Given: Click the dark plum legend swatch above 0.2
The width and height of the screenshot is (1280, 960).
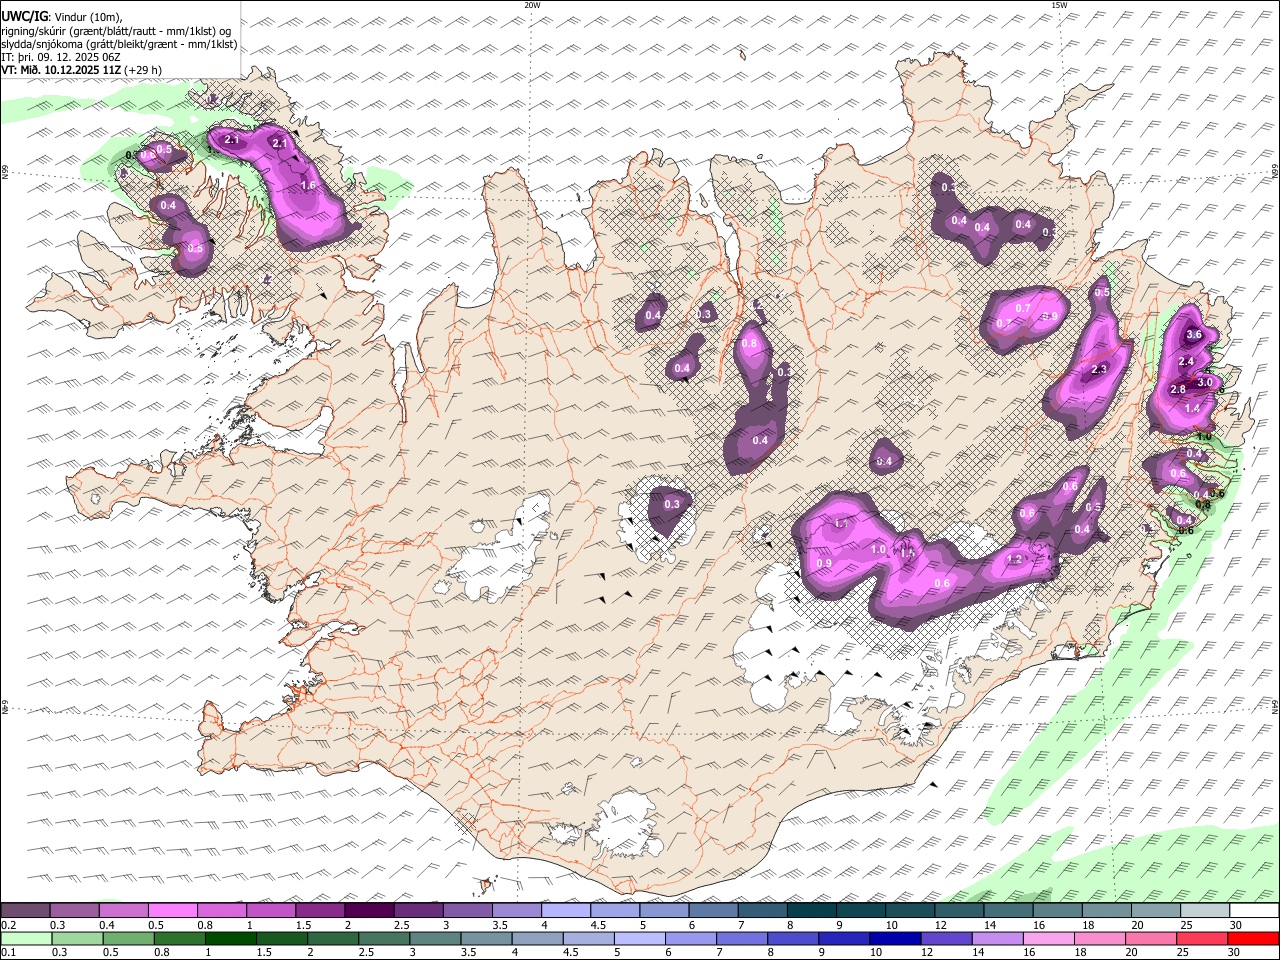Looking at the screenshot, I should click(x=26, y=911).
